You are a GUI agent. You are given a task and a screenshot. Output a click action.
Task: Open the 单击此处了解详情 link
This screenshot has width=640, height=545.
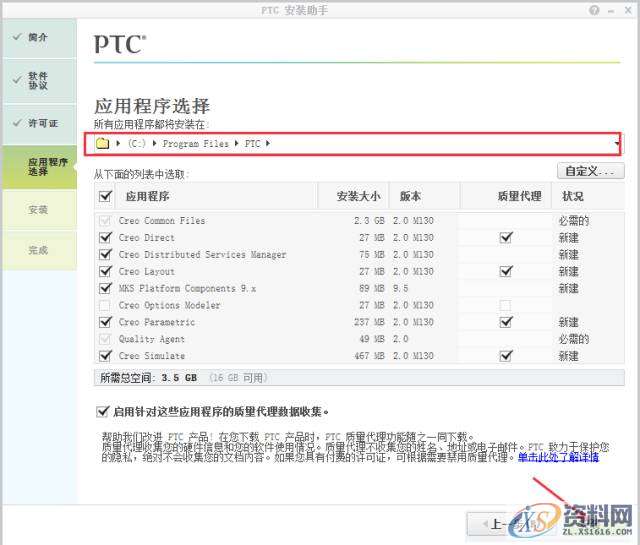pos(558,457)
